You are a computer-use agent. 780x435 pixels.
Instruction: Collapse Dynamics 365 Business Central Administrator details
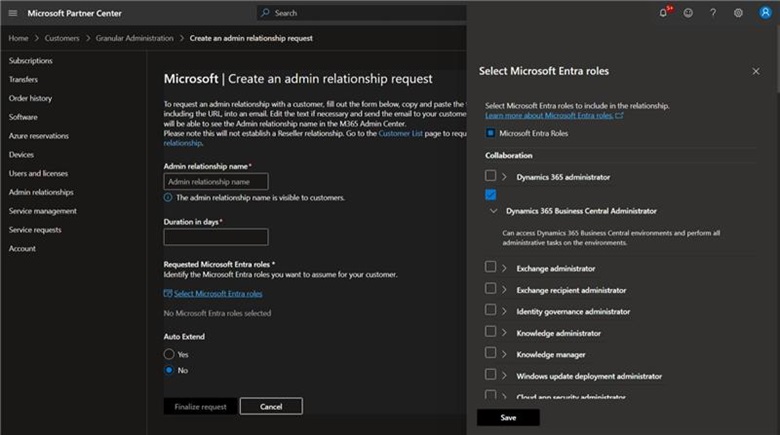493,211
